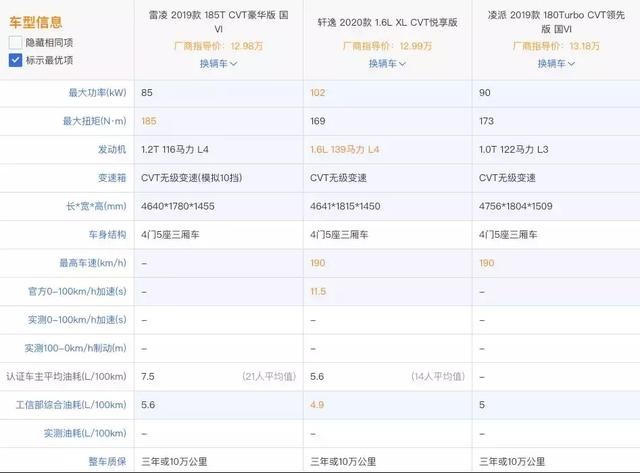Click the 实测0-100km/h加速(s) row label
This screenshot has height=473, width=640.
click(x=77, y=320)
